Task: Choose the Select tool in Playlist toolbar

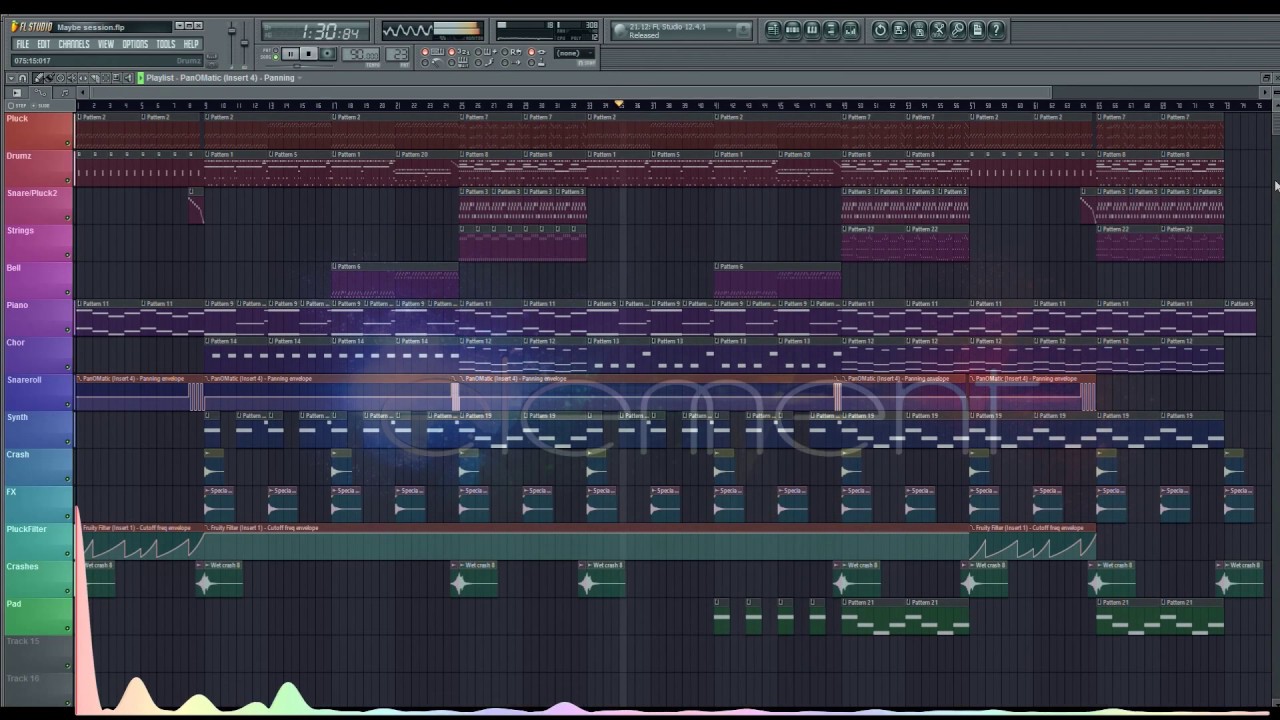Action: point(105,78)
